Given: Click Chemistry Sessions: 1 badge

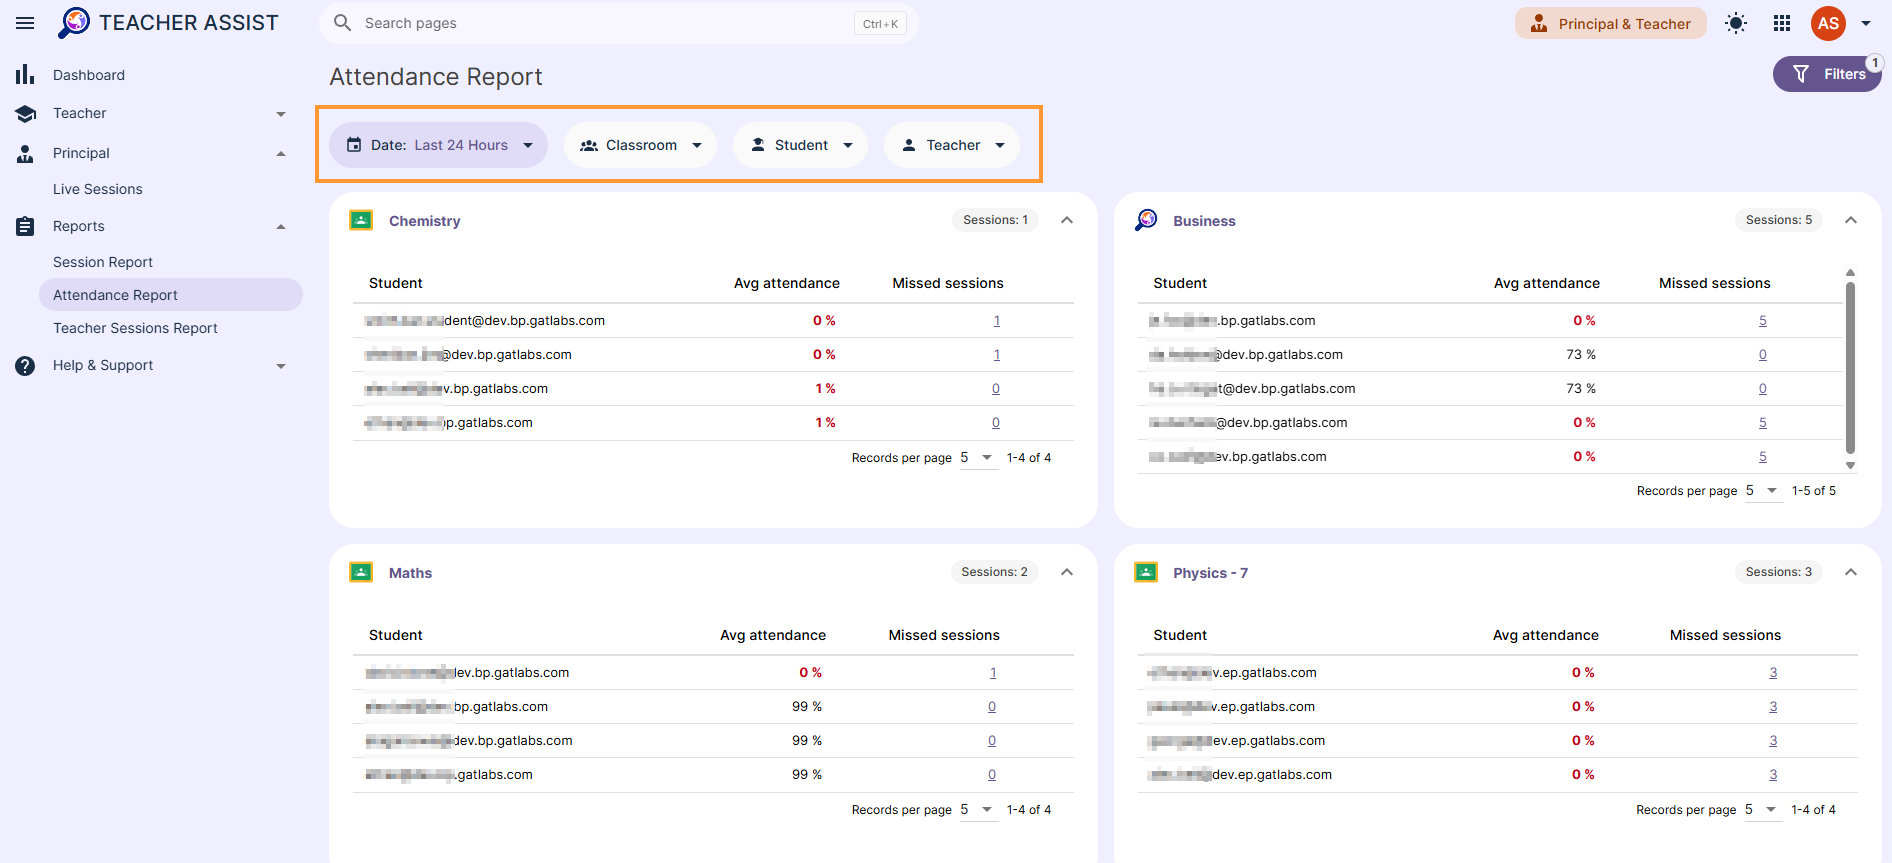Looking at the screenshot, I should [x=995, y=220].
